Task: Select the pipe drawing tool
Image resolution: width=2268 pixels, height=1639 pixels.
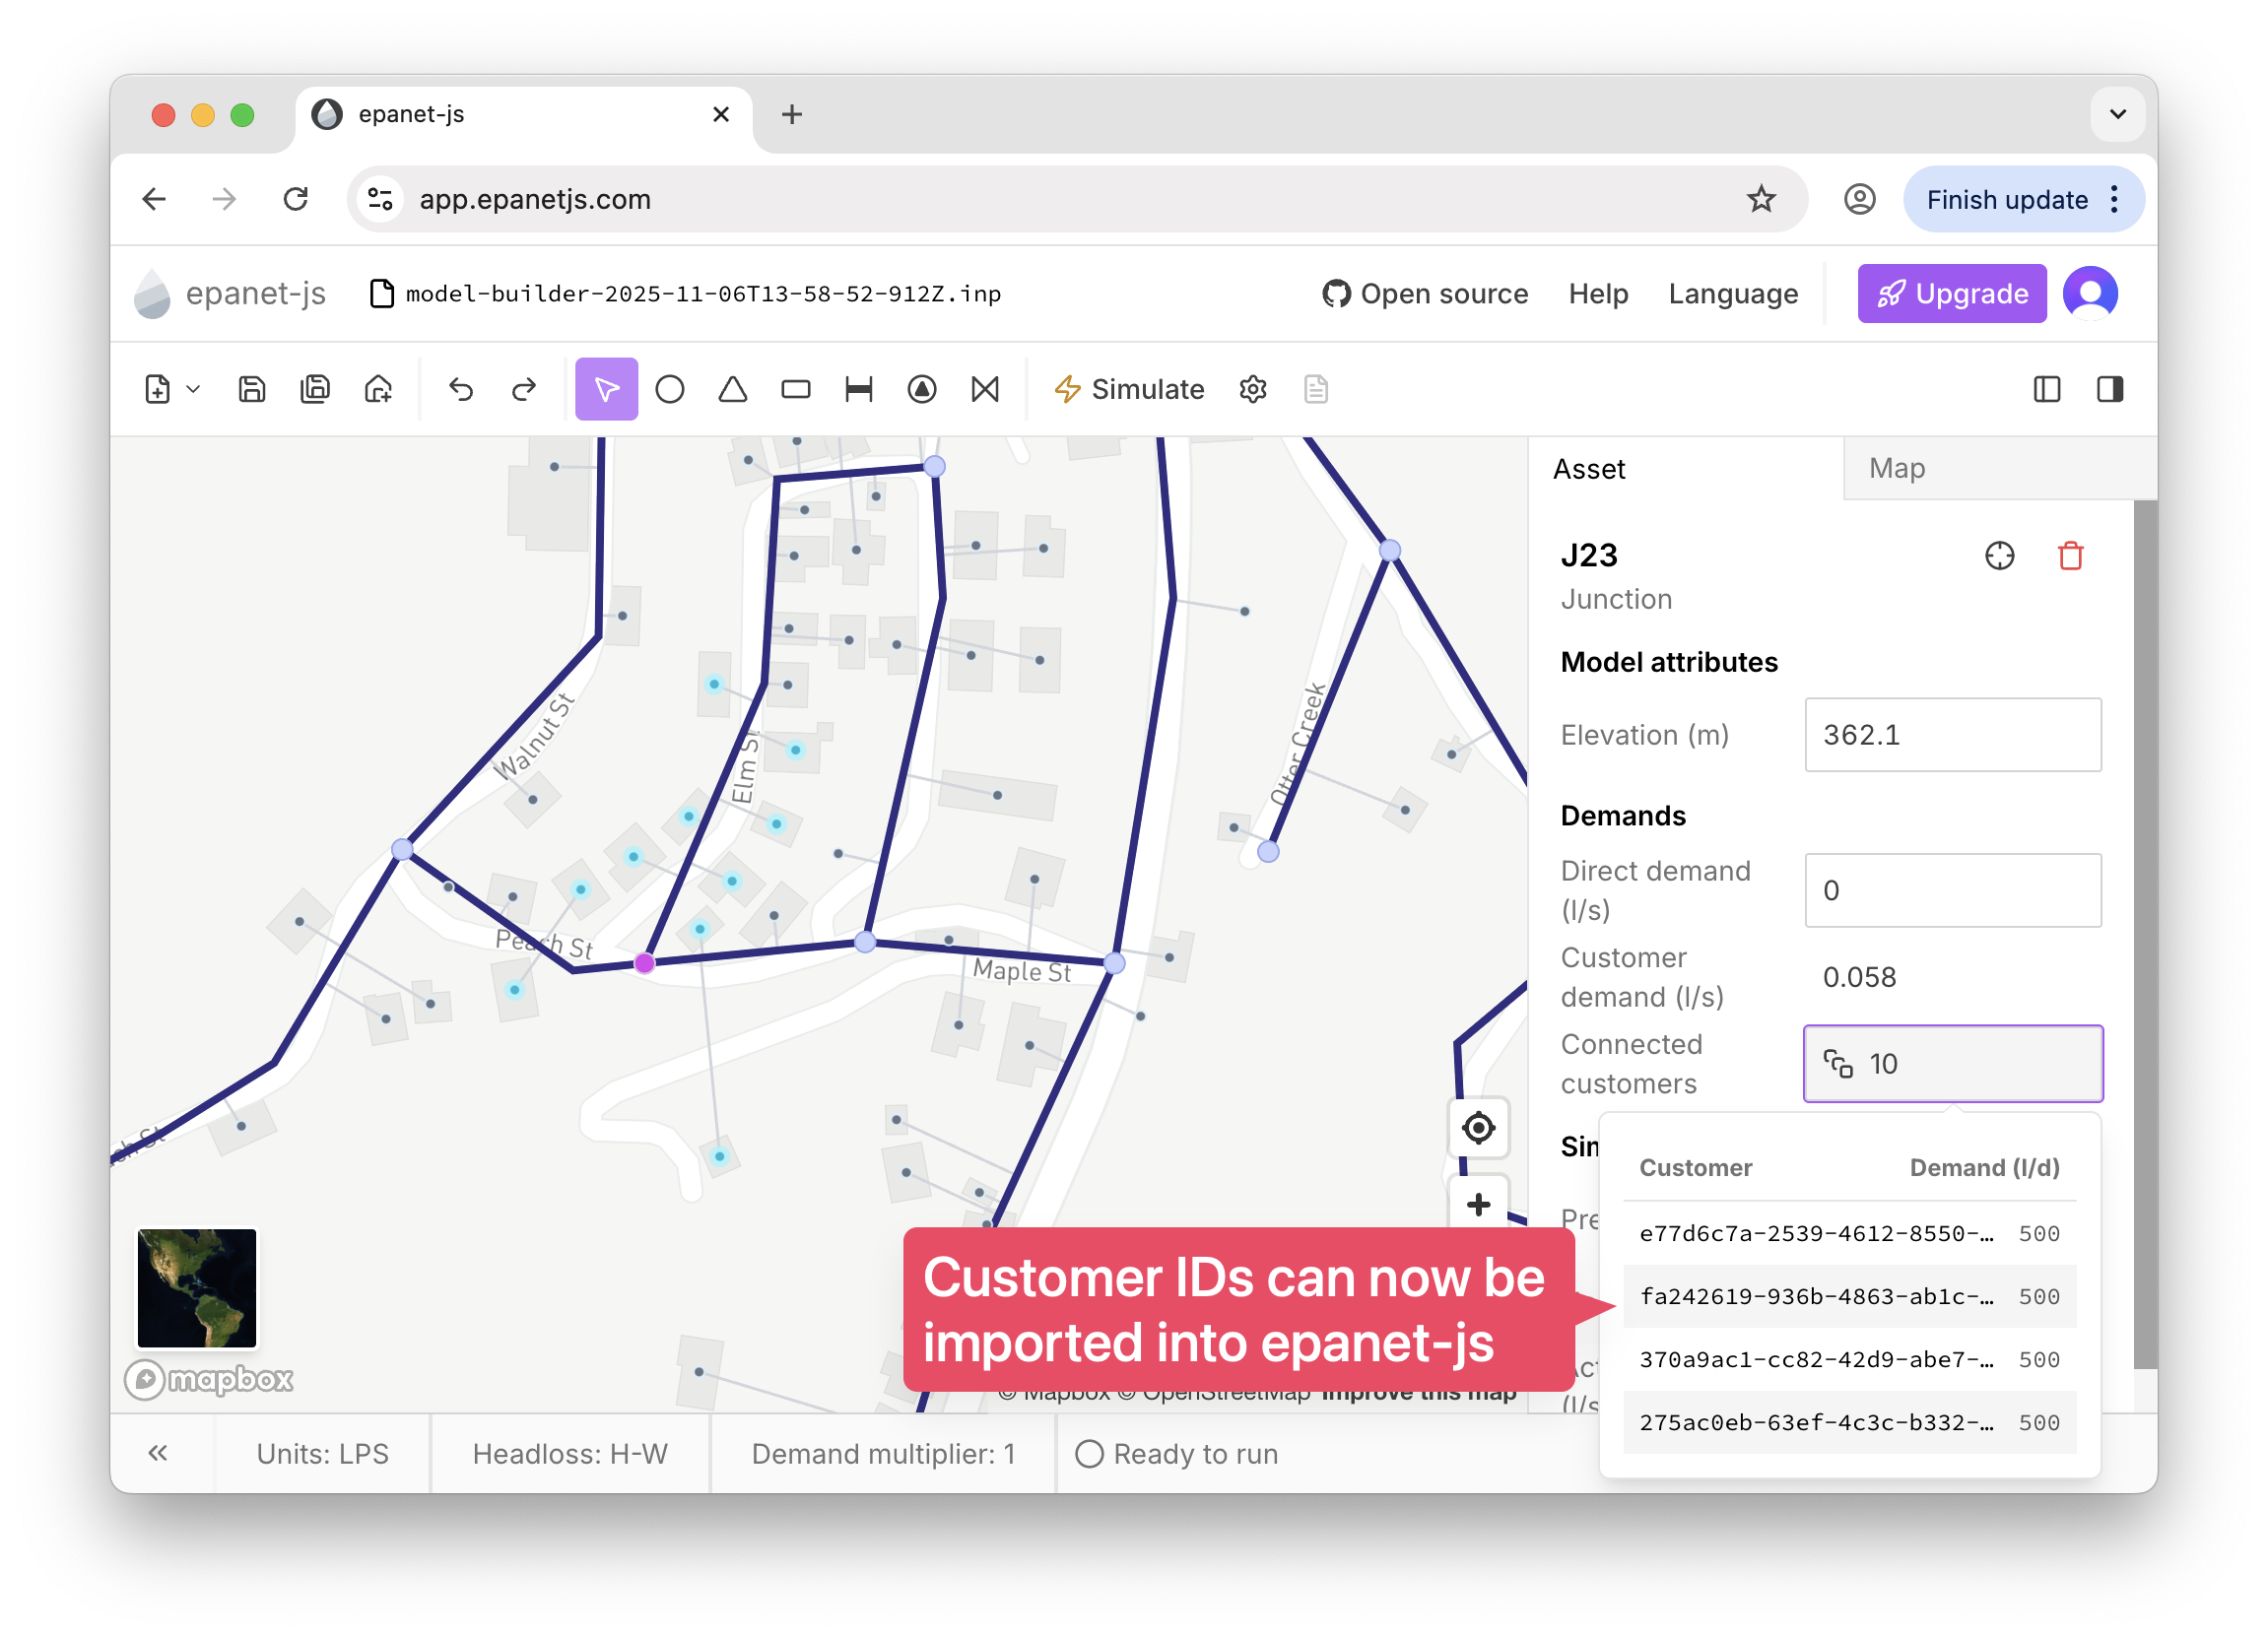Action: tap(858, 389)
